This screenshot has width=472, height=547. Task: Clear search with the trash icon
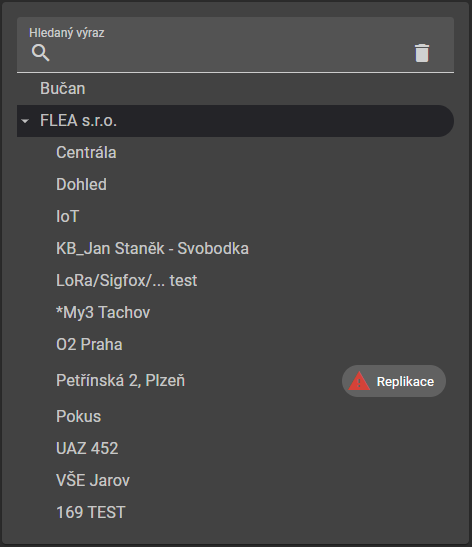pos(422,53)
